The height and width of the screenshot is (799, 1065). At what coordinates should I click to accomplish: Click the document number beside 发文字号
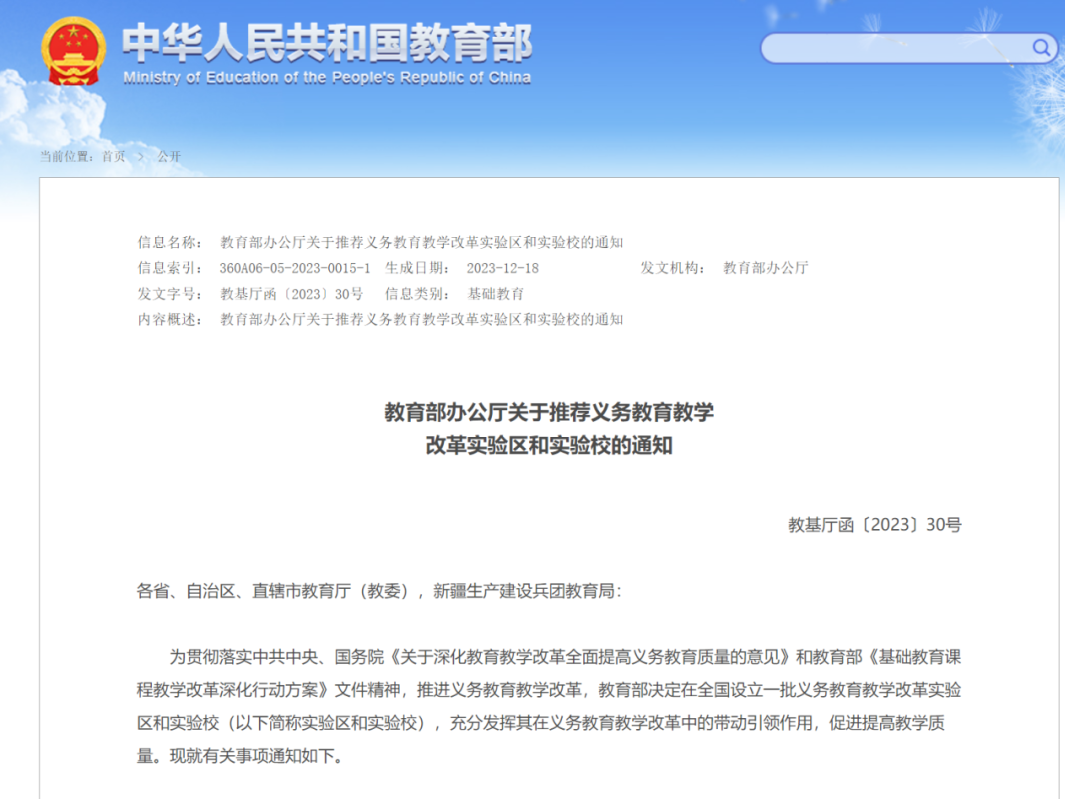pyautogui.click(x=291, y=294)
